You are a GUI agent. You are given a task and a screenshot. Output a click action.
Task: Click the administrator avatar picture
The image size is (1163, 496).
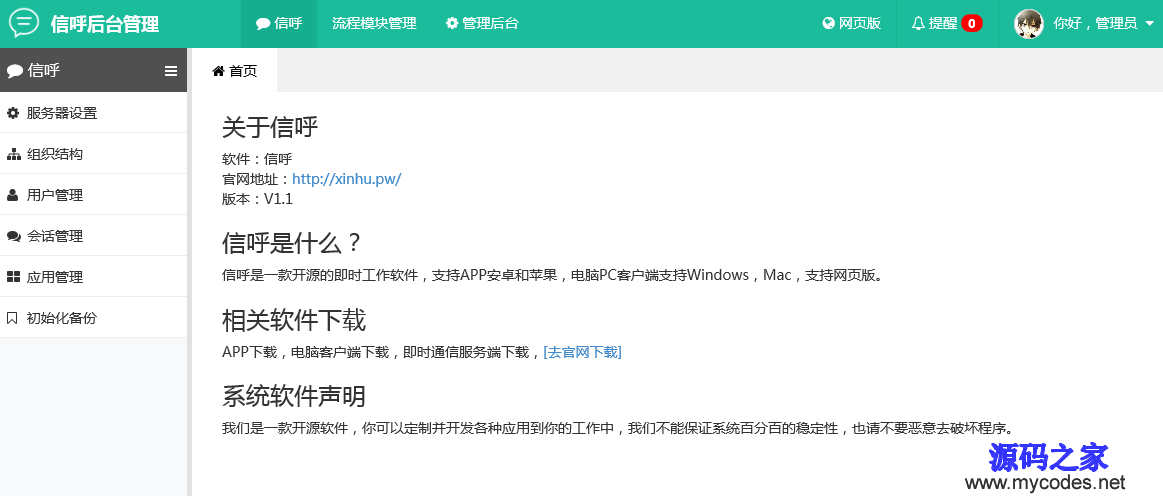point(1029,24)
